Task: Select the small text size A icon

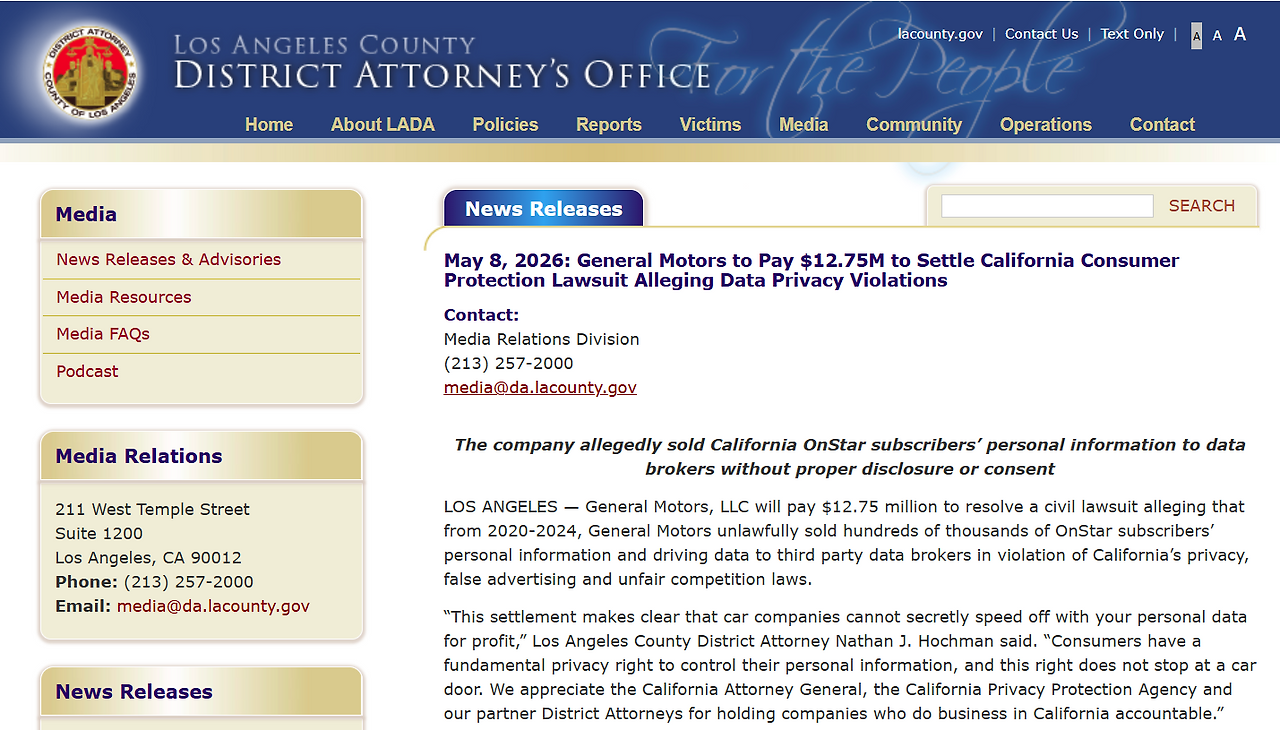Action: [x=1197, y=35]
